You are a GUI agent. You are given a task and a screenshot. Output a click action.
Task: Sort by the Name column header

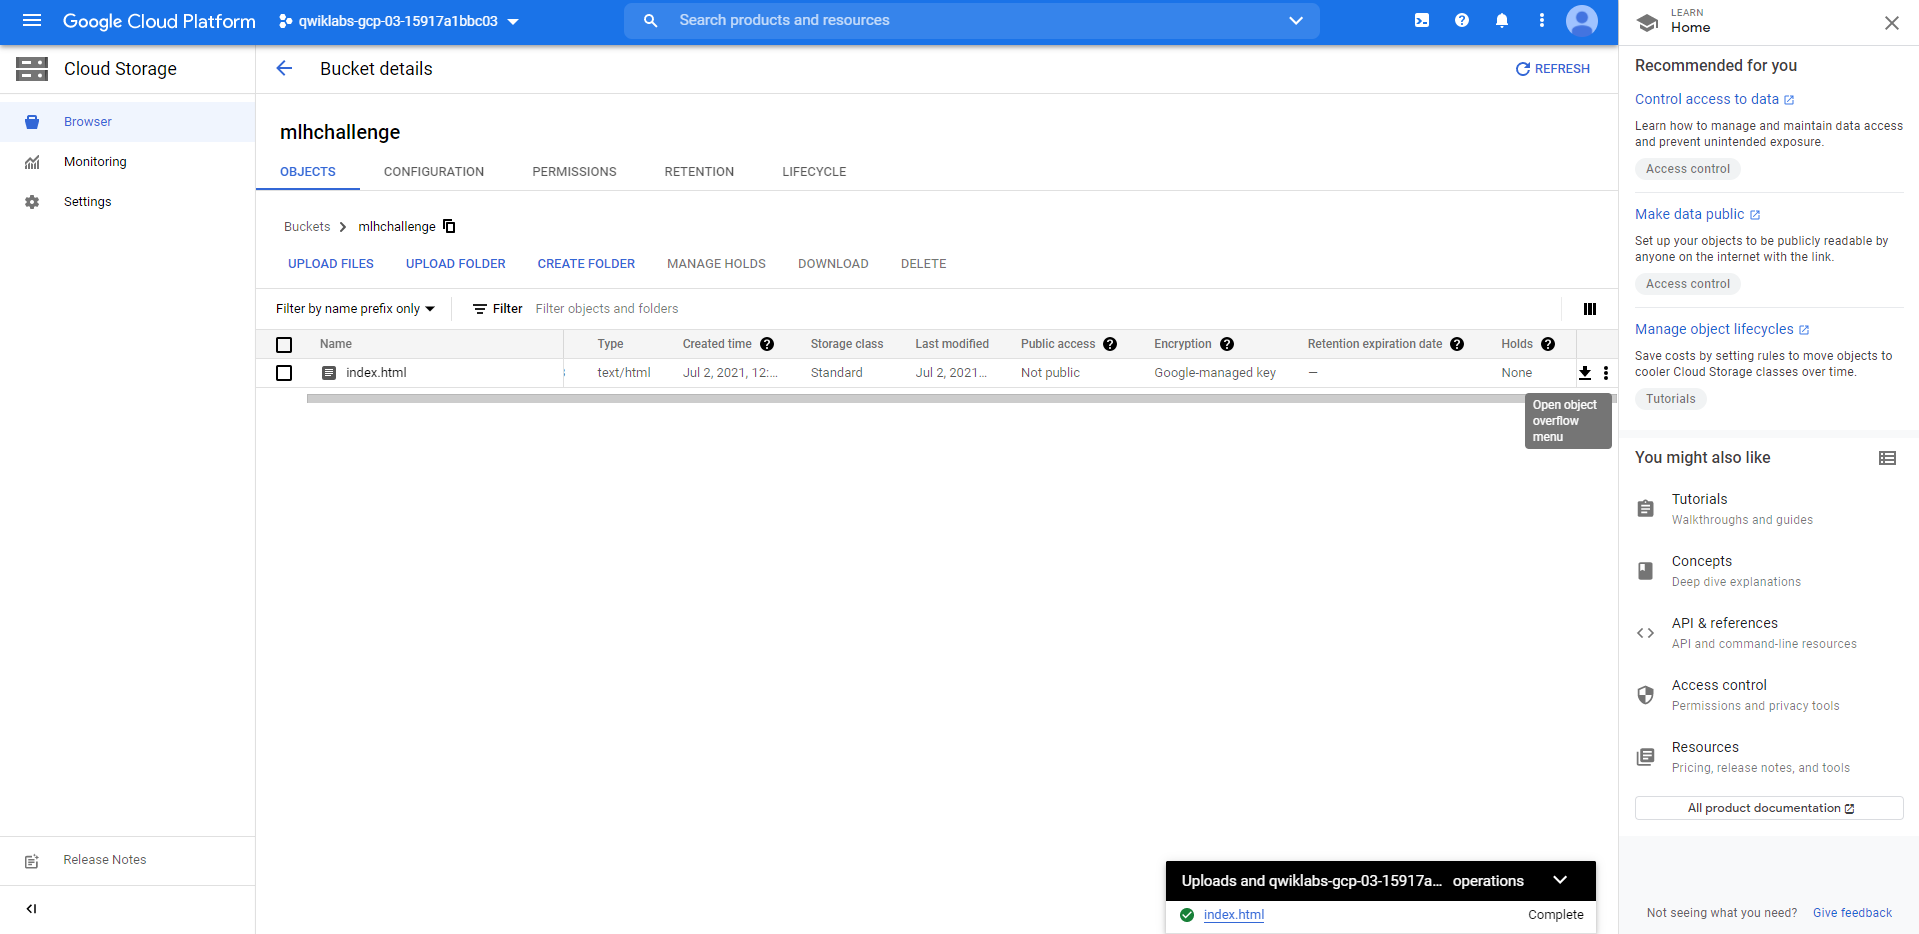pyautogui.click(x=336, y=344)
